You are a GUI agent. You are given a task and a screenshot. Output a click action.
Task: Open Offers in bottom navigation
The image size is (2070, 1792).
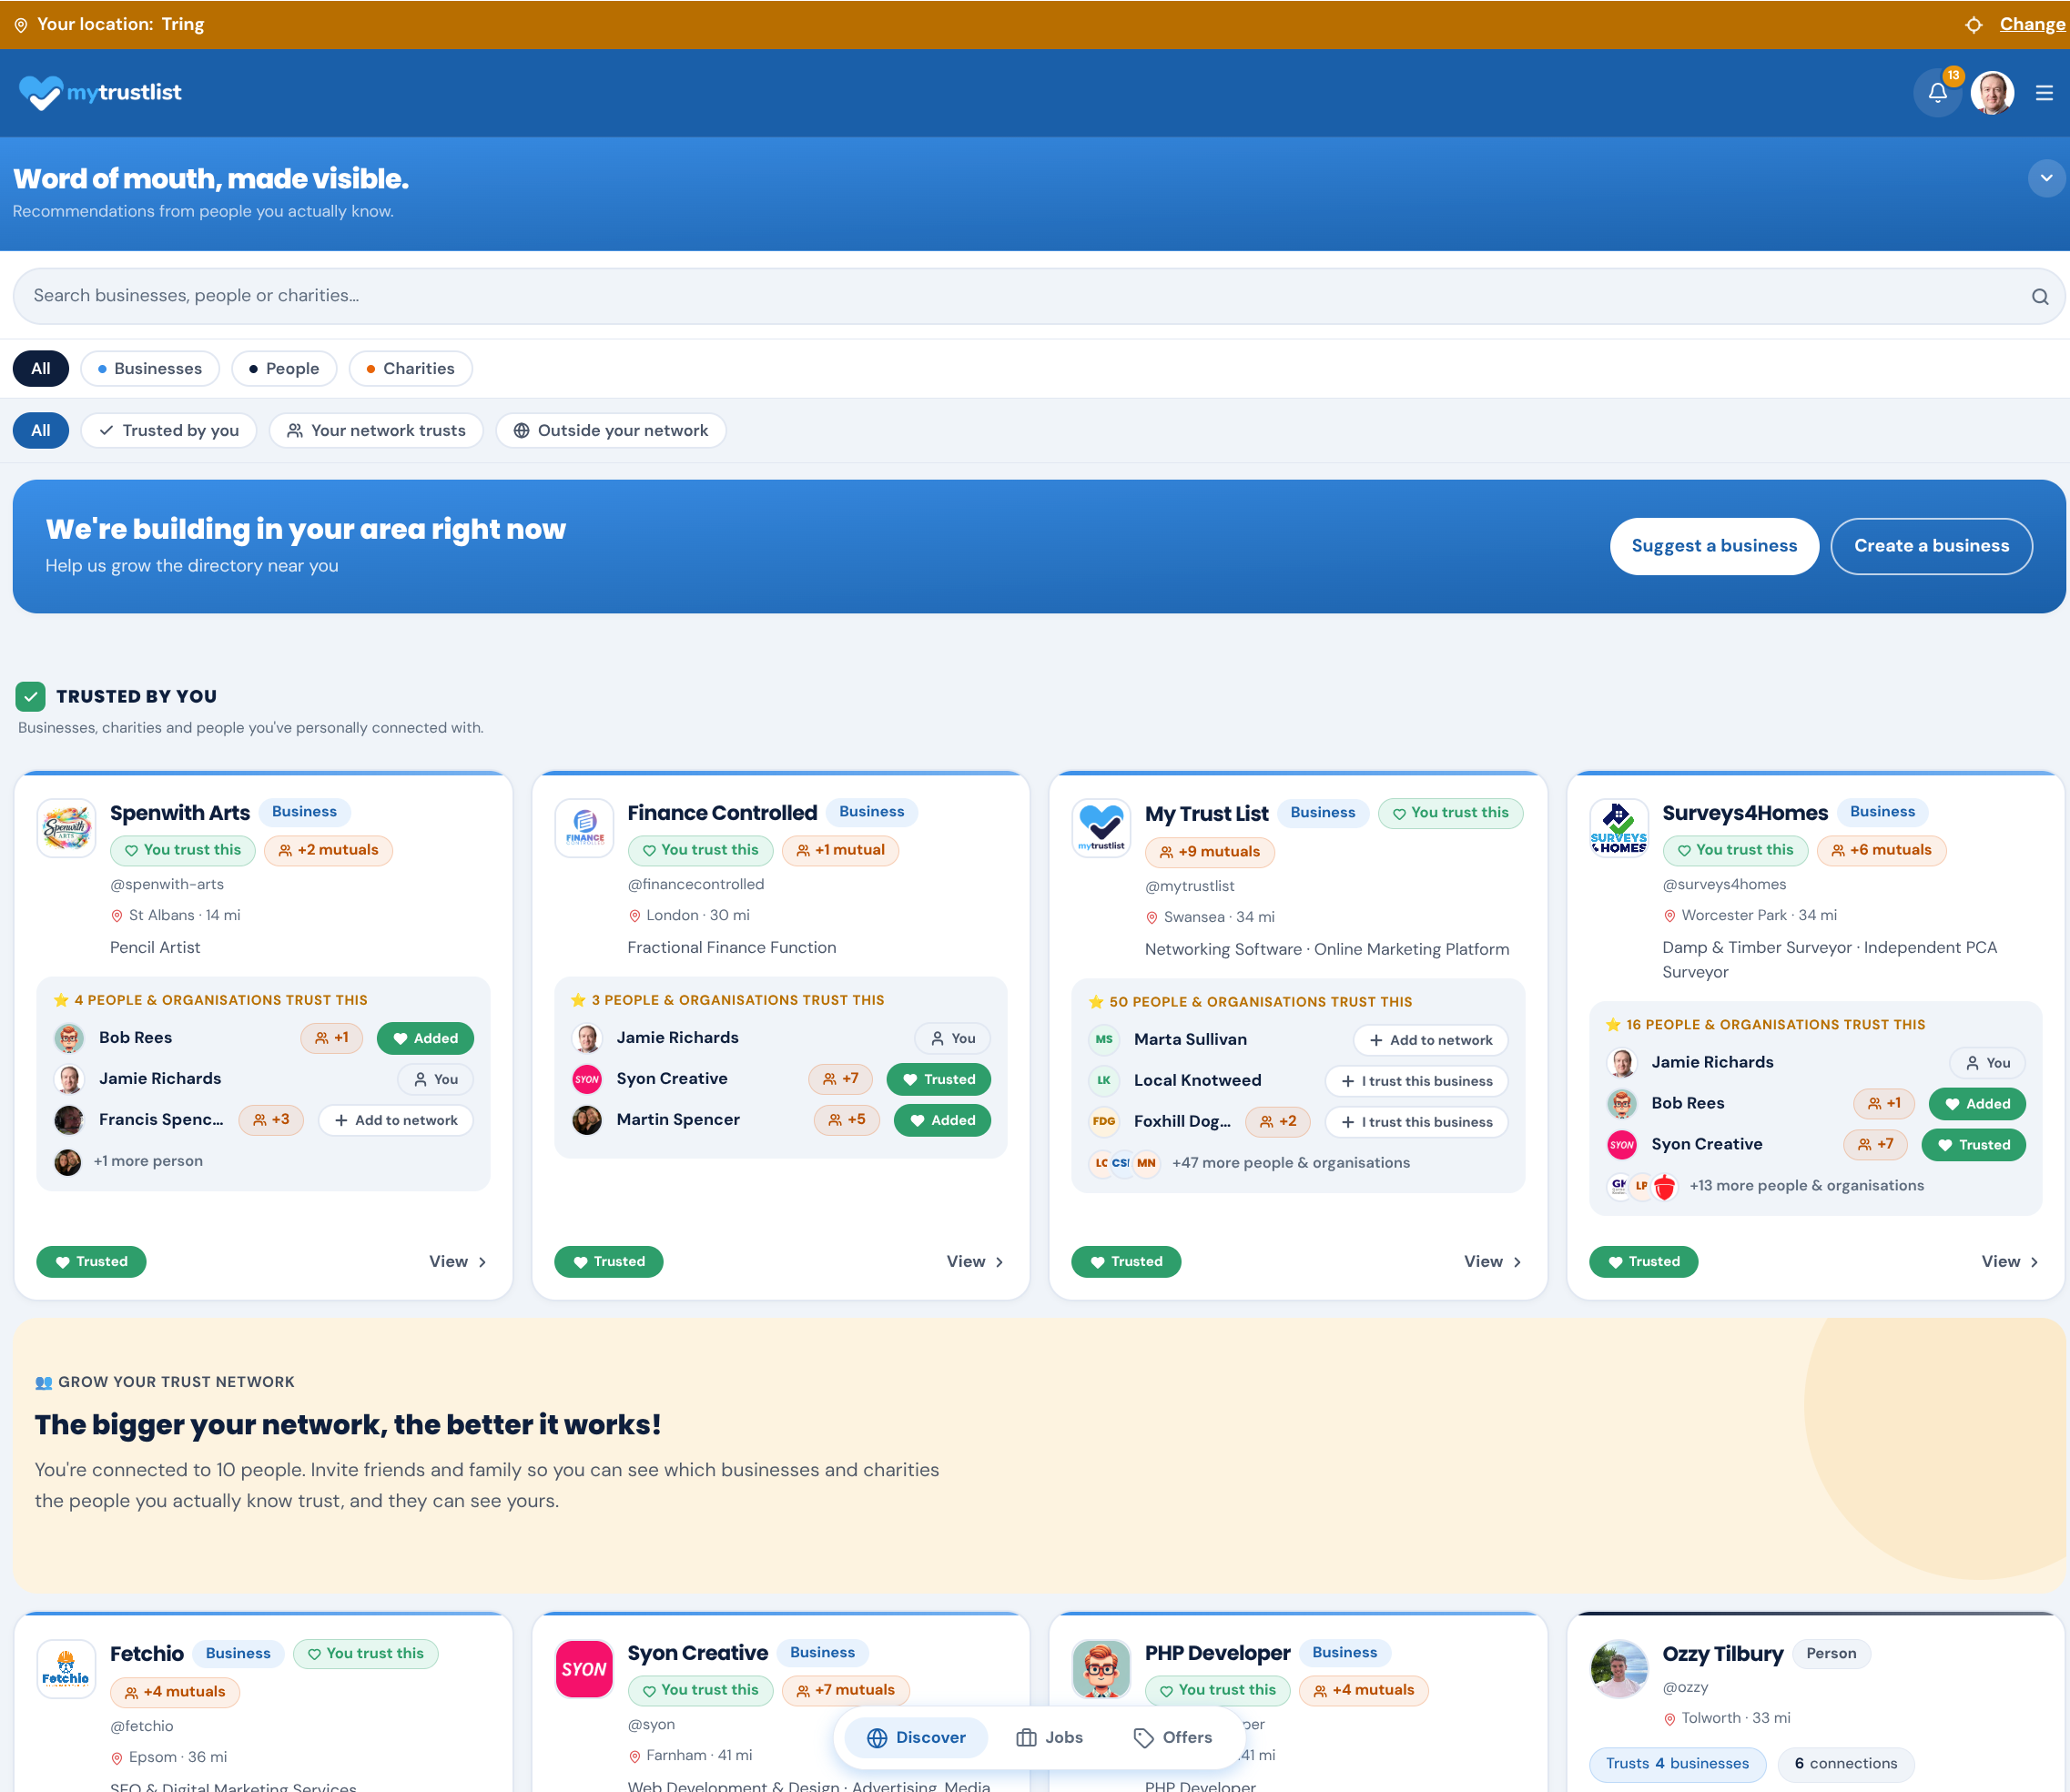coord(1173,1738)
